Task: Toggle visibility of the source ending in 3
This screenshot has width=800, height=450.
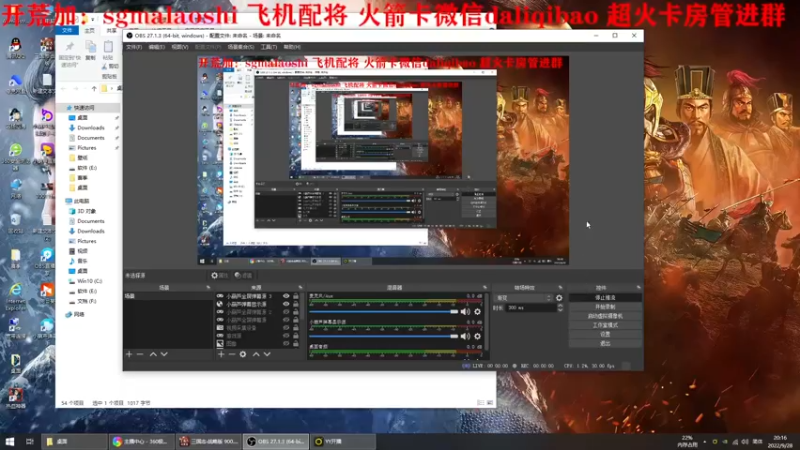Action: 286,296
